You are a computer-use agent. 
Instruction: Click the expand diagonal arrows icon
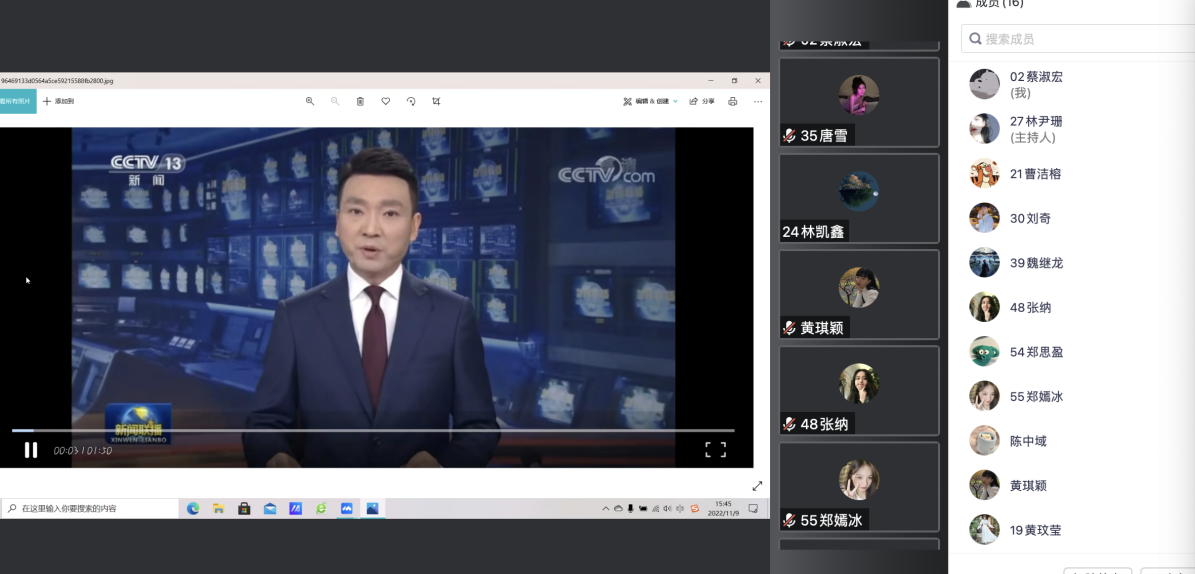(x=757, y=486)
